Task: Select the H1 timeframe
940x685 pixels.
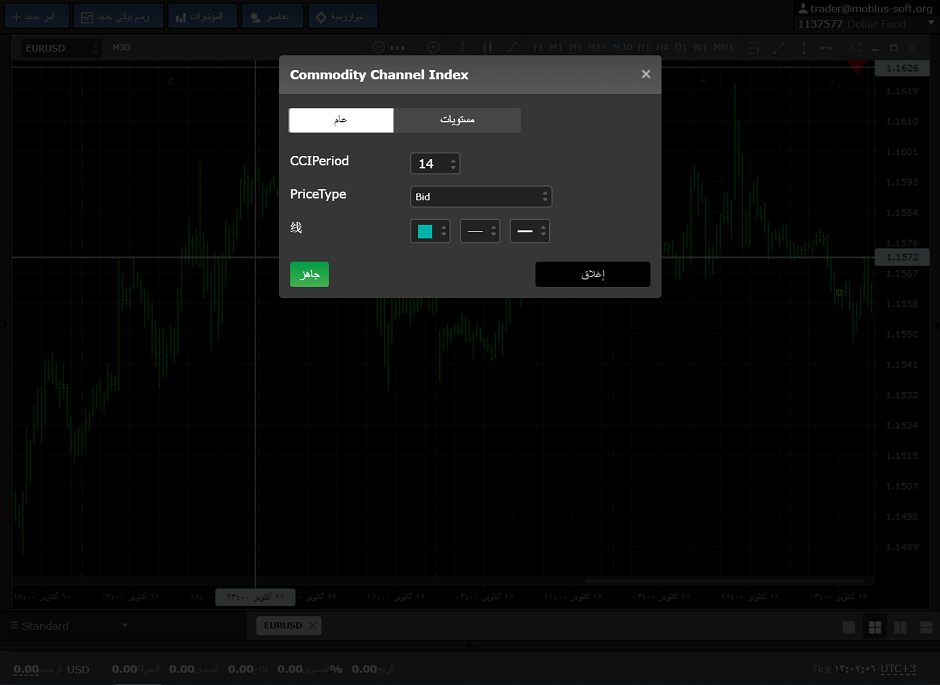Action: [644, 47]
